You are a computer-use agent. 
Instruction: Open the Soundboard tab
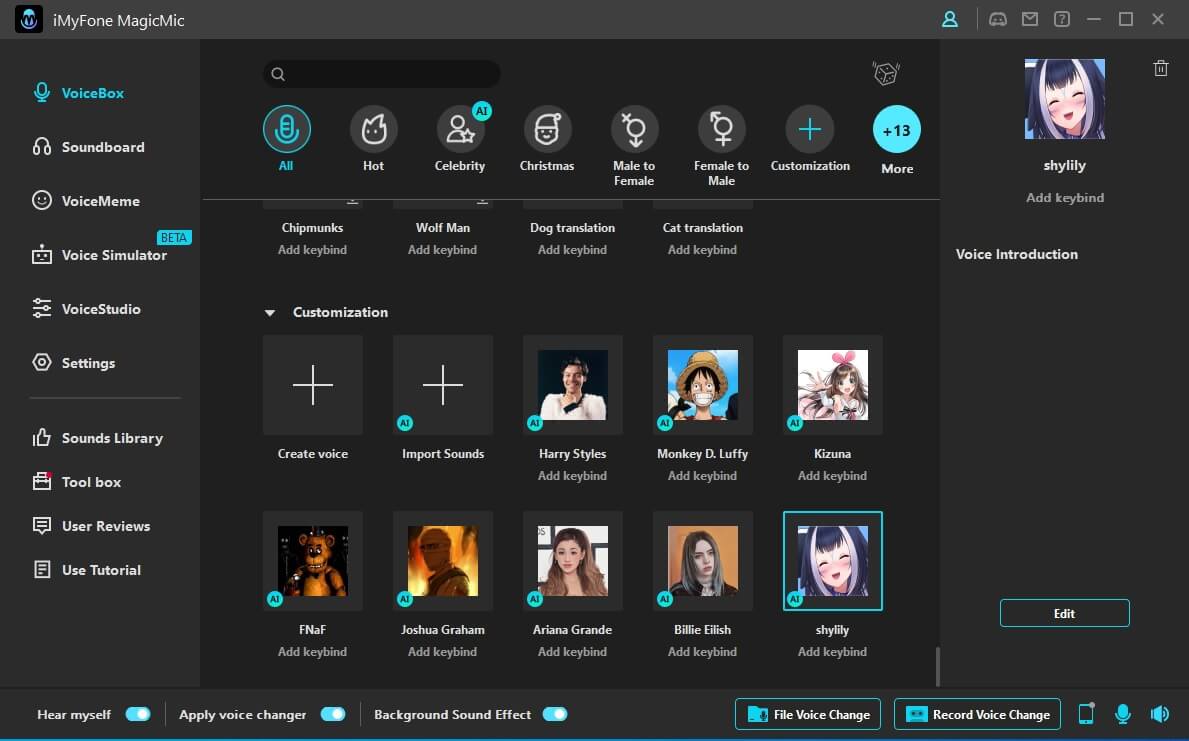click(88, 146)
